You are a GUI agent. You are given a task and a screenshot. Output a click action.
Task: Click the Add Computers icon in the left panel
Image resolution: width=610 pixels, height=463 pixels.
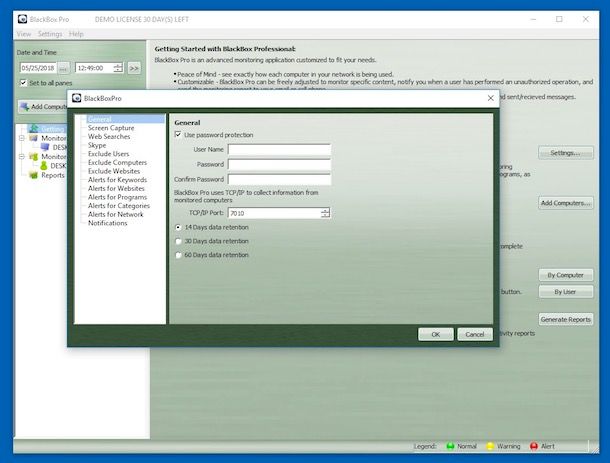[25, 107]
